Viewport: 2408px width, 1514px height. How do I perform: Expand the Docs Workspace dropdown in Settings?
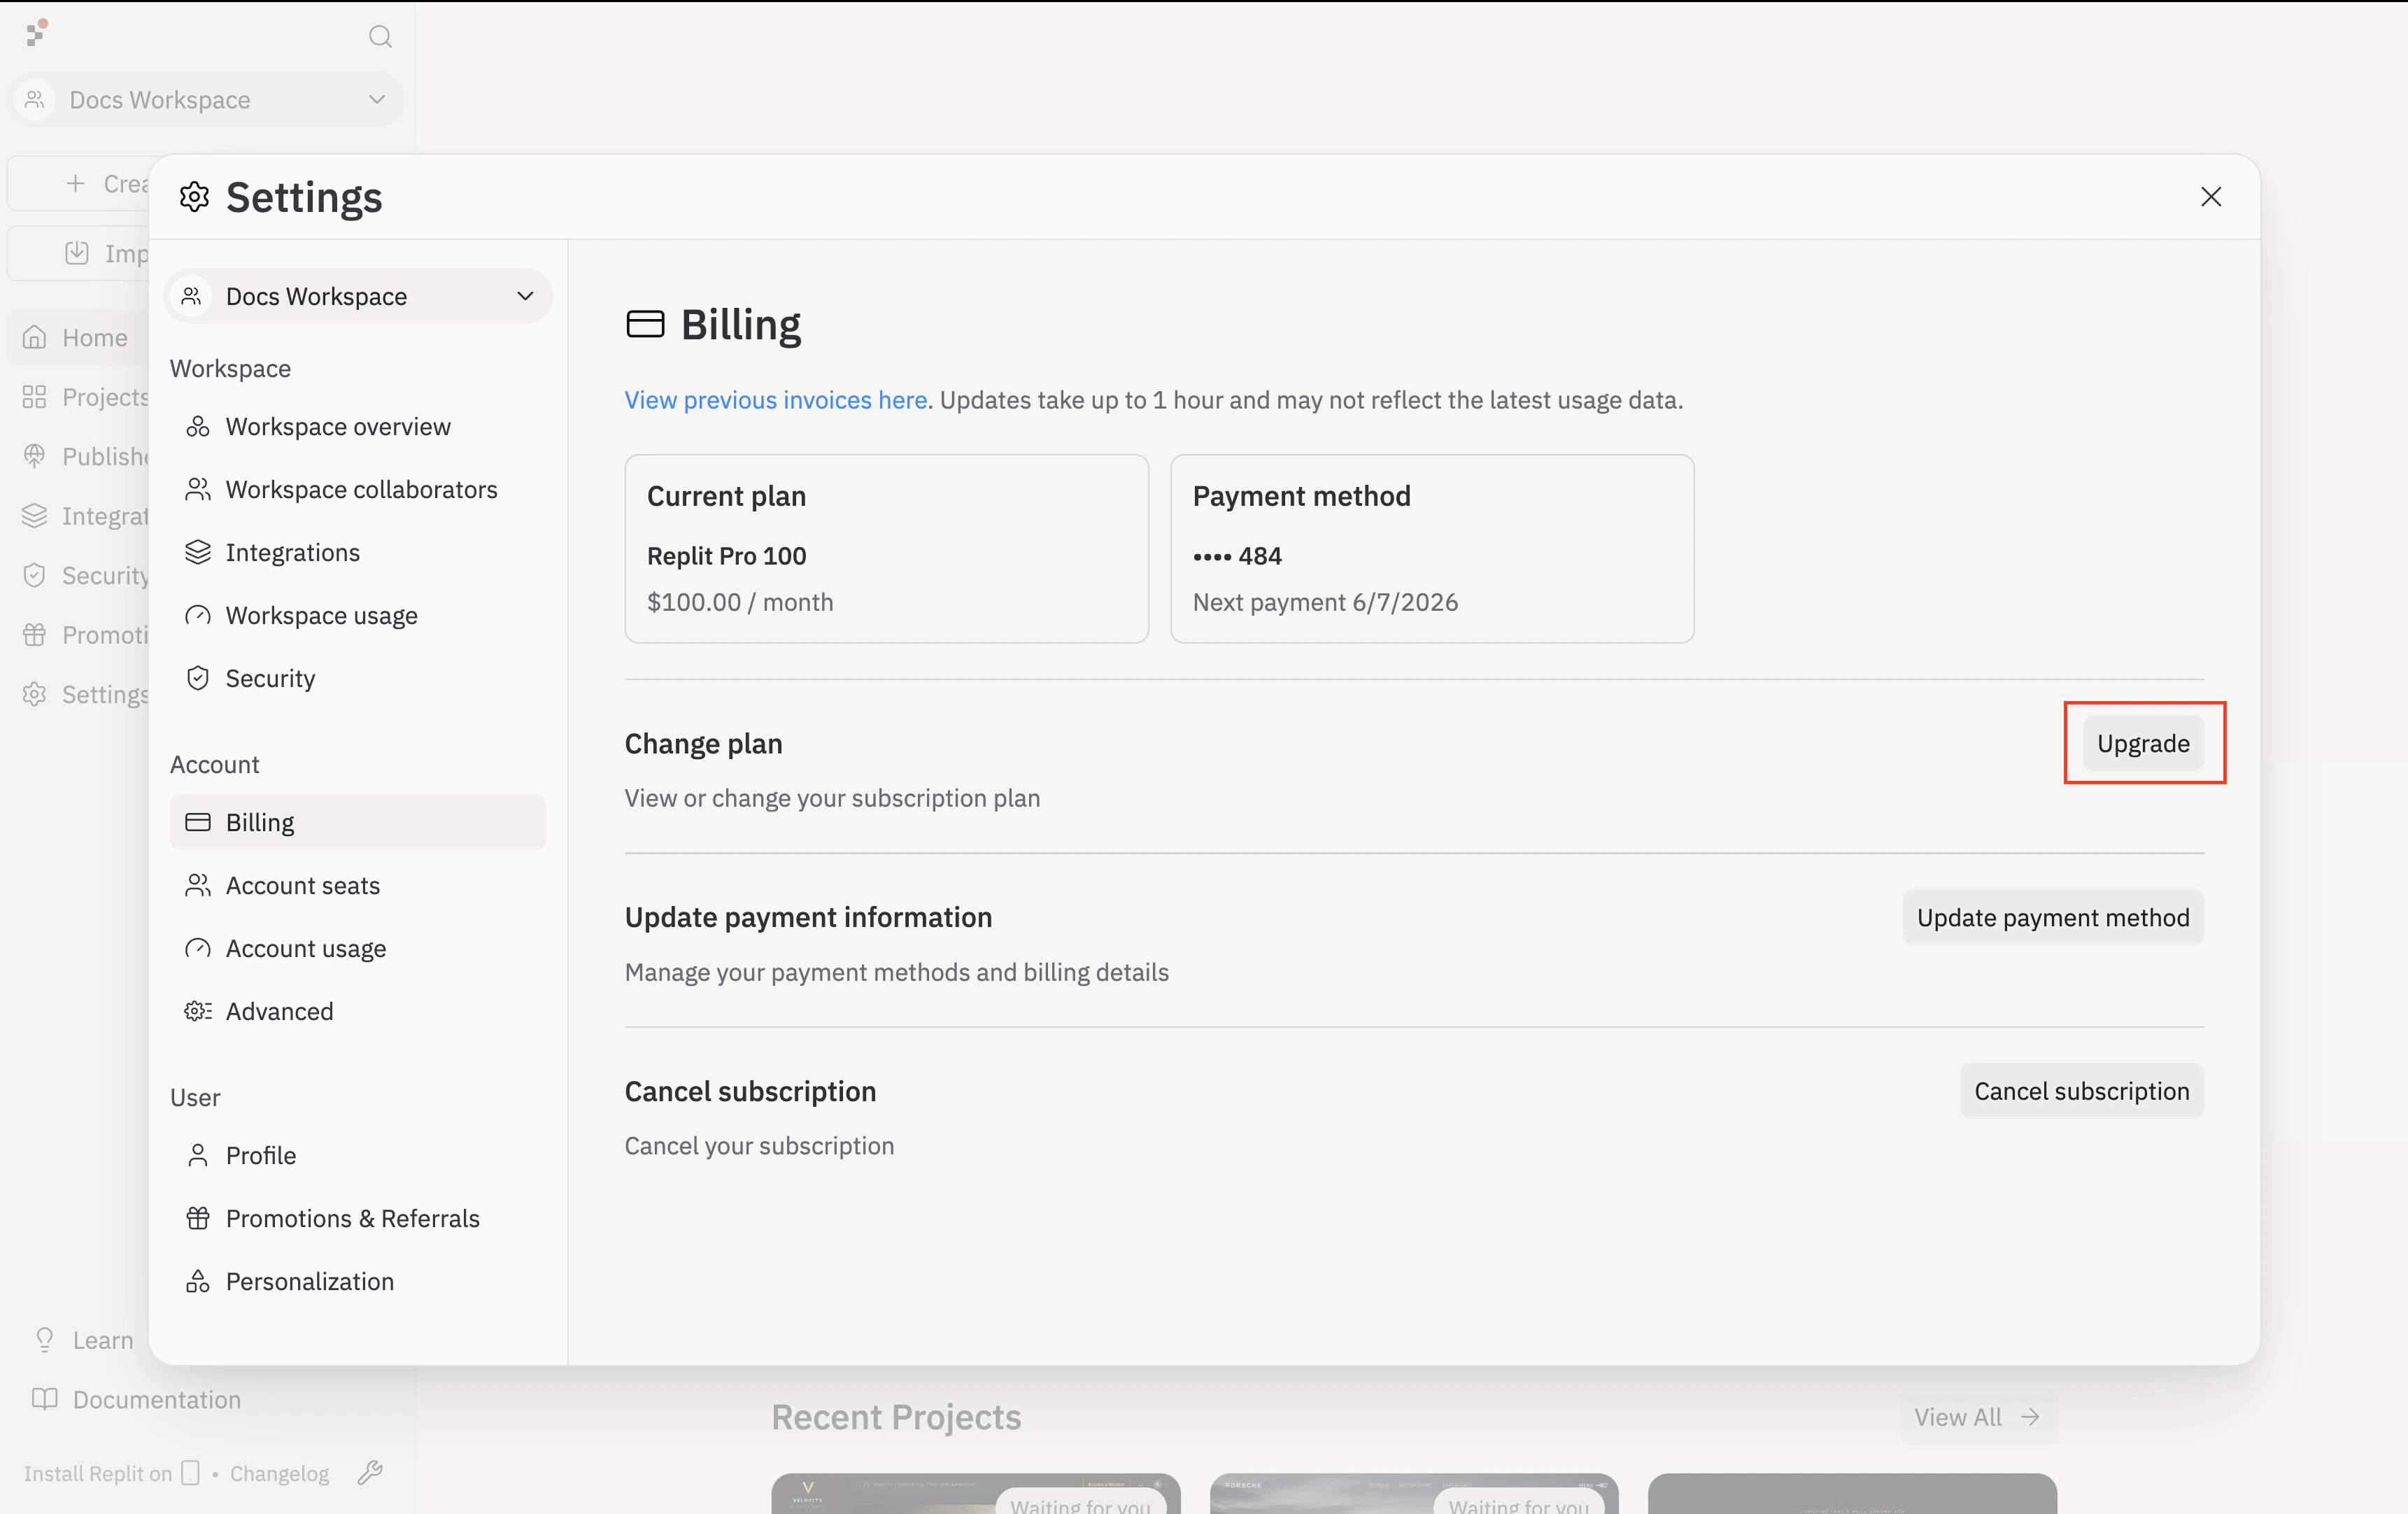click(x=358, y=296)
